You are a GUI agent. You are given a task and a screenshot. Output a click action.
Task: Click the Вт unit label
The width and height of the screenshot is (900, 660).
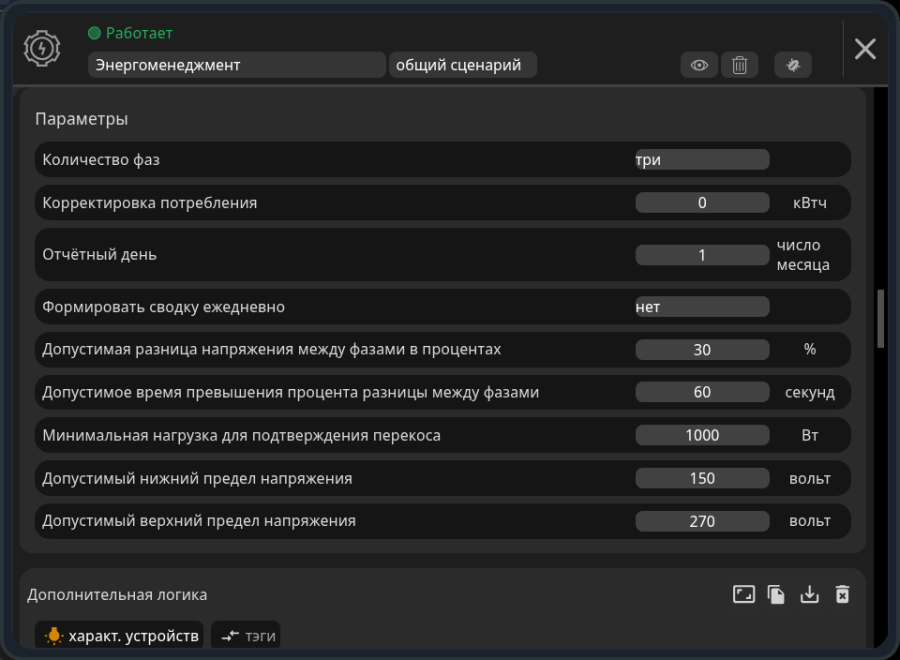[809, 435]
